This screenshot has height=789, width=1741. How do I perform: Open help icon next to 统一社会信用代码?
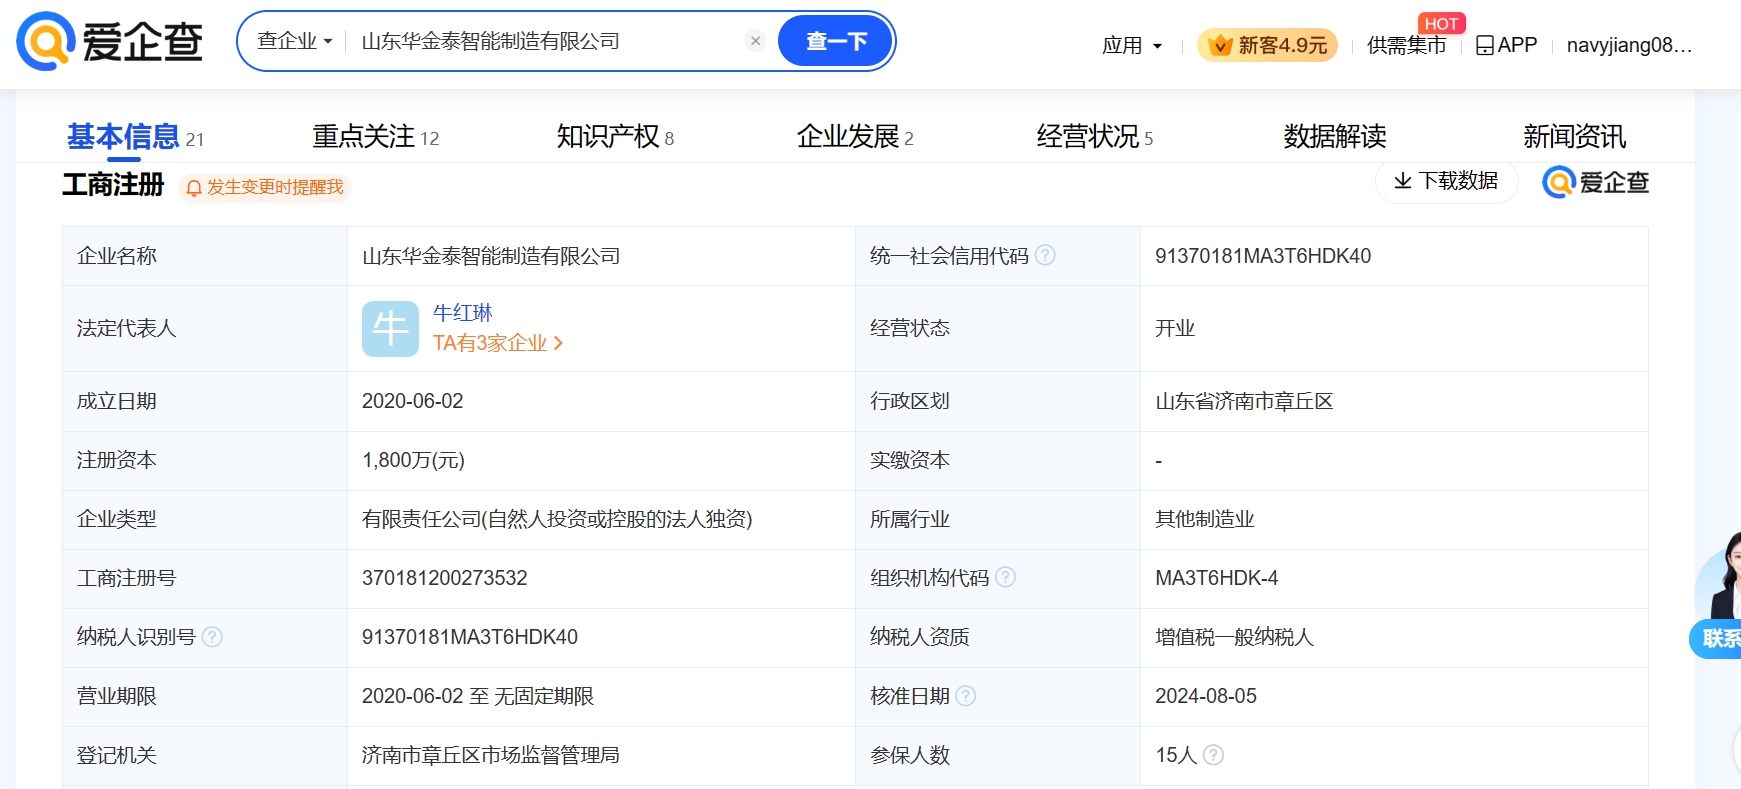(1045, 255)
